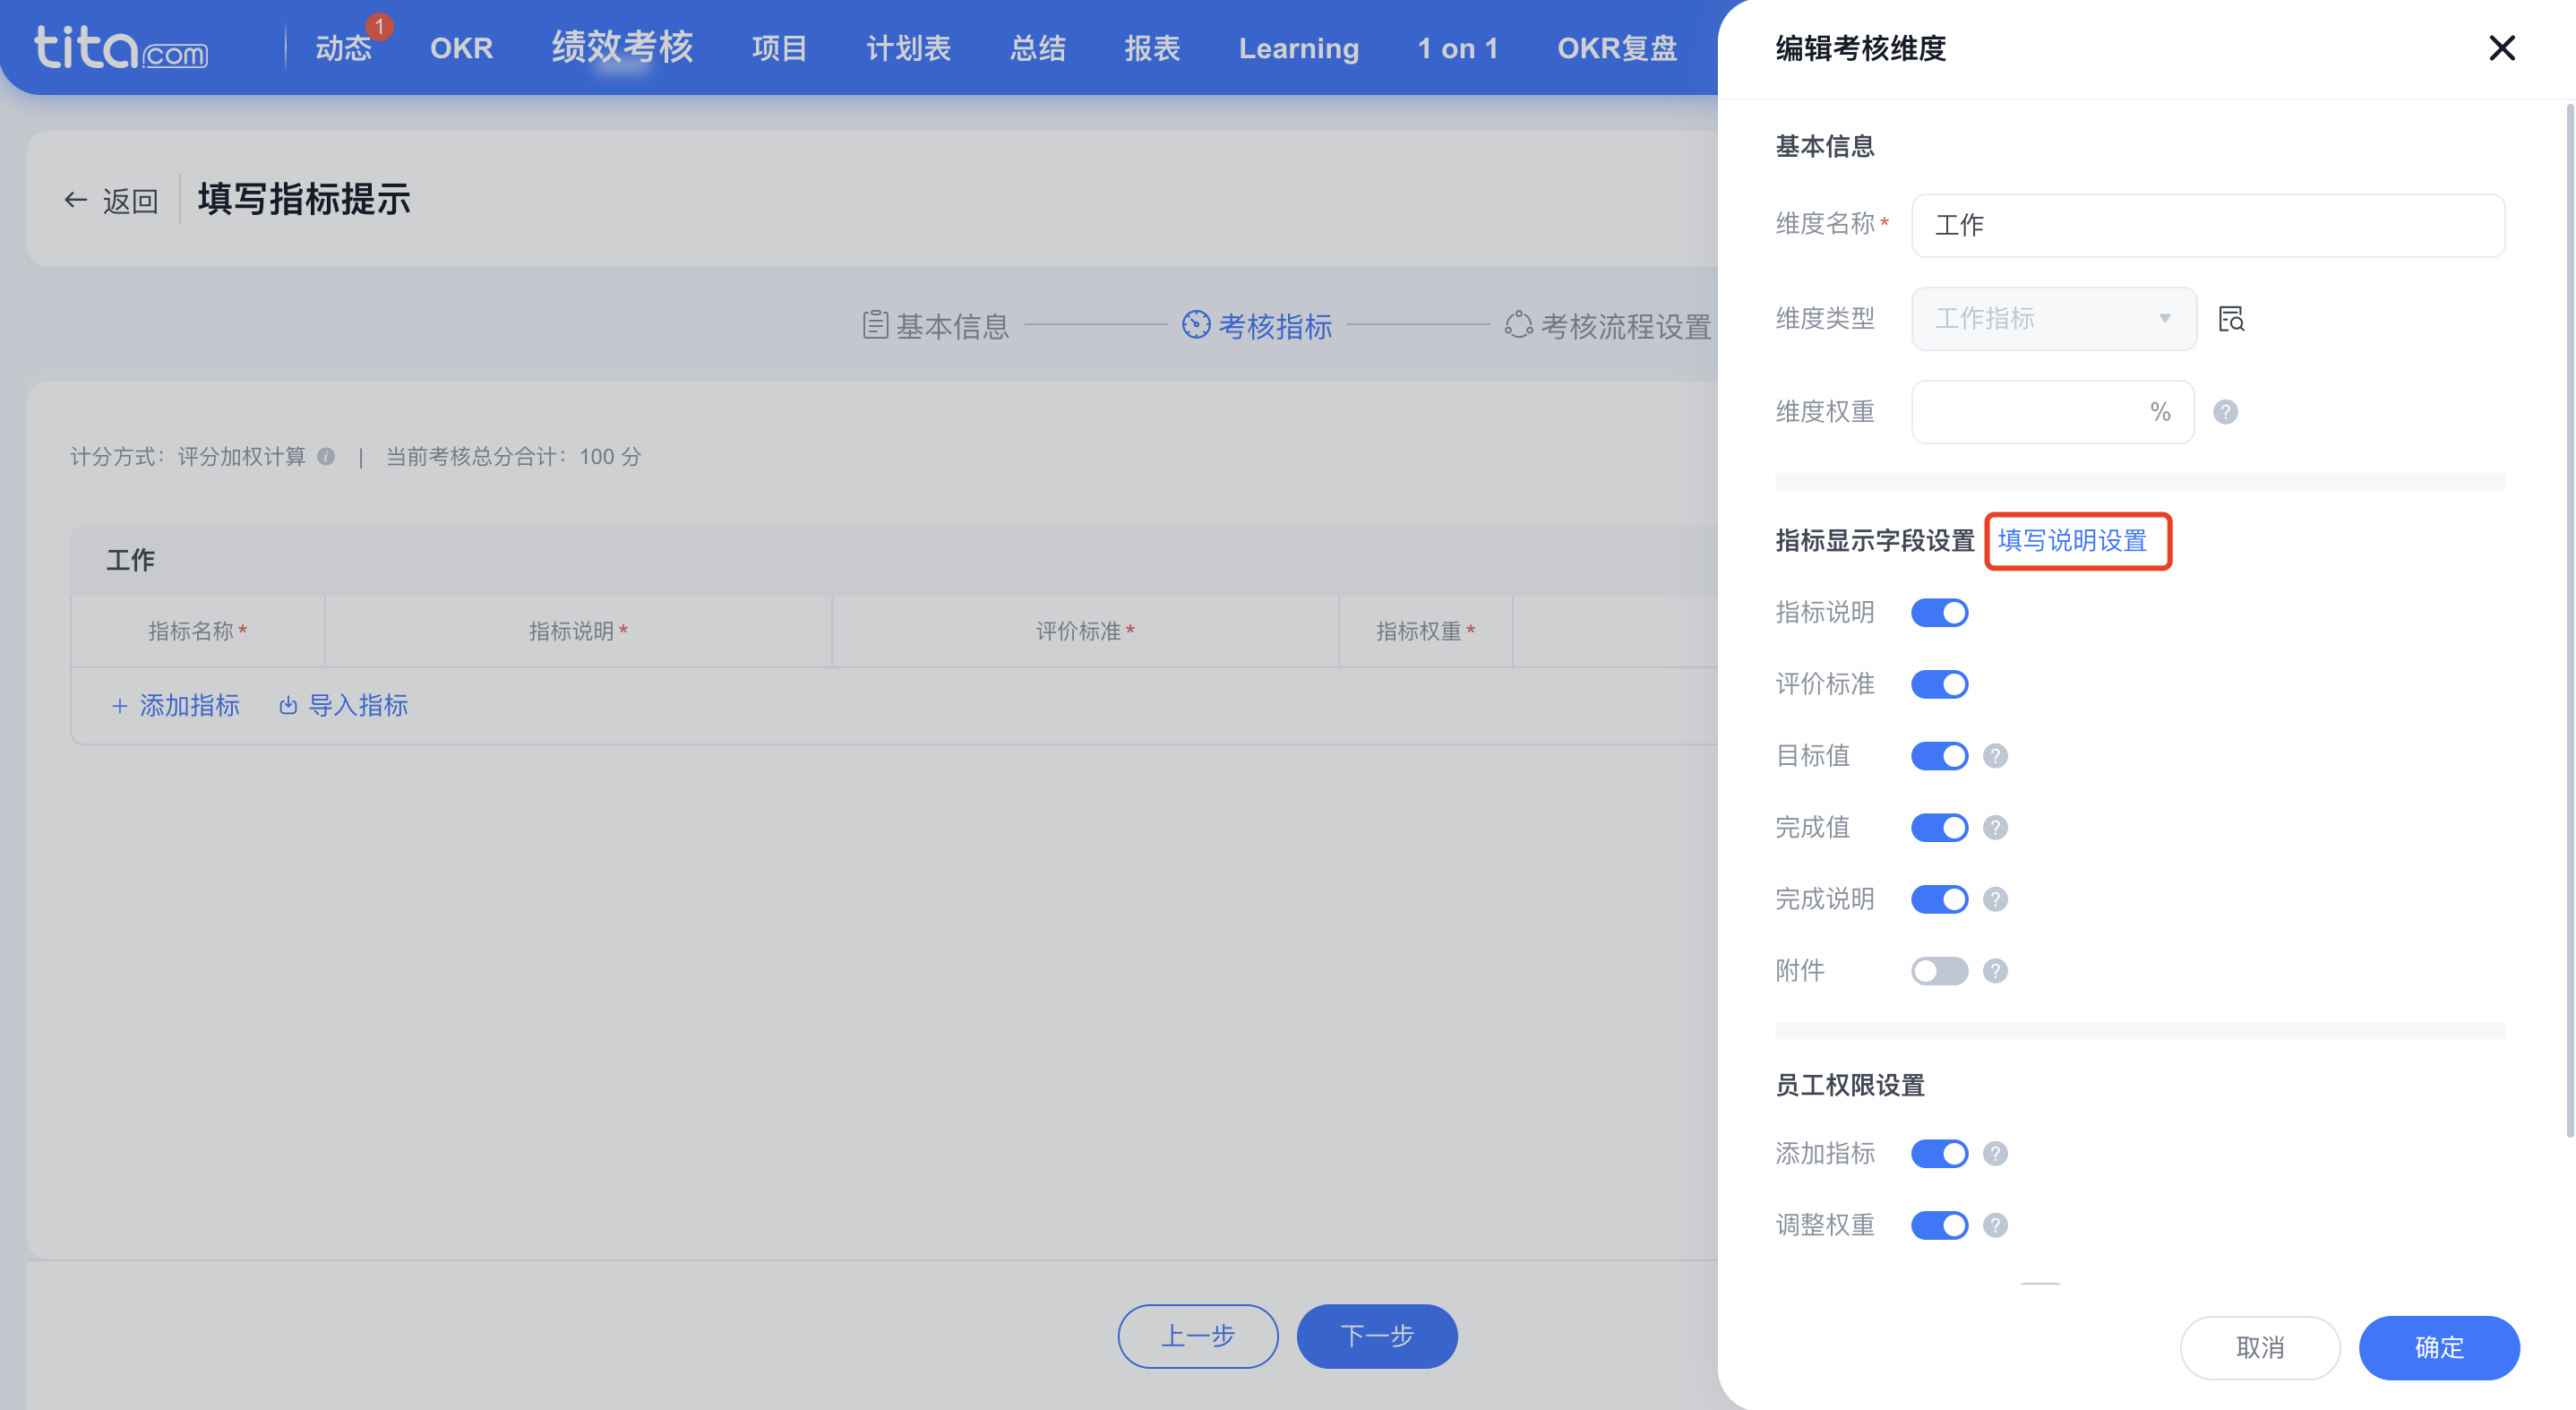
Task: Toggle the 调整权重 permission switch
Action: tap(1939, 1225)
